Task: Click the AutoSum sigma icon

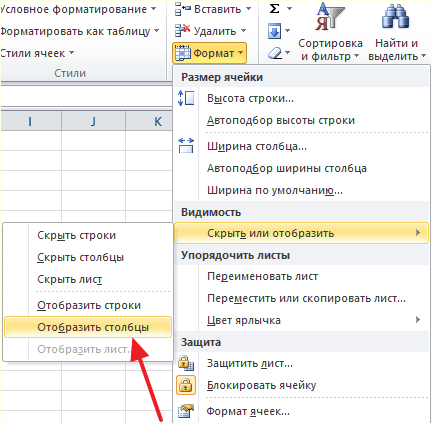Action: point(274,9)
